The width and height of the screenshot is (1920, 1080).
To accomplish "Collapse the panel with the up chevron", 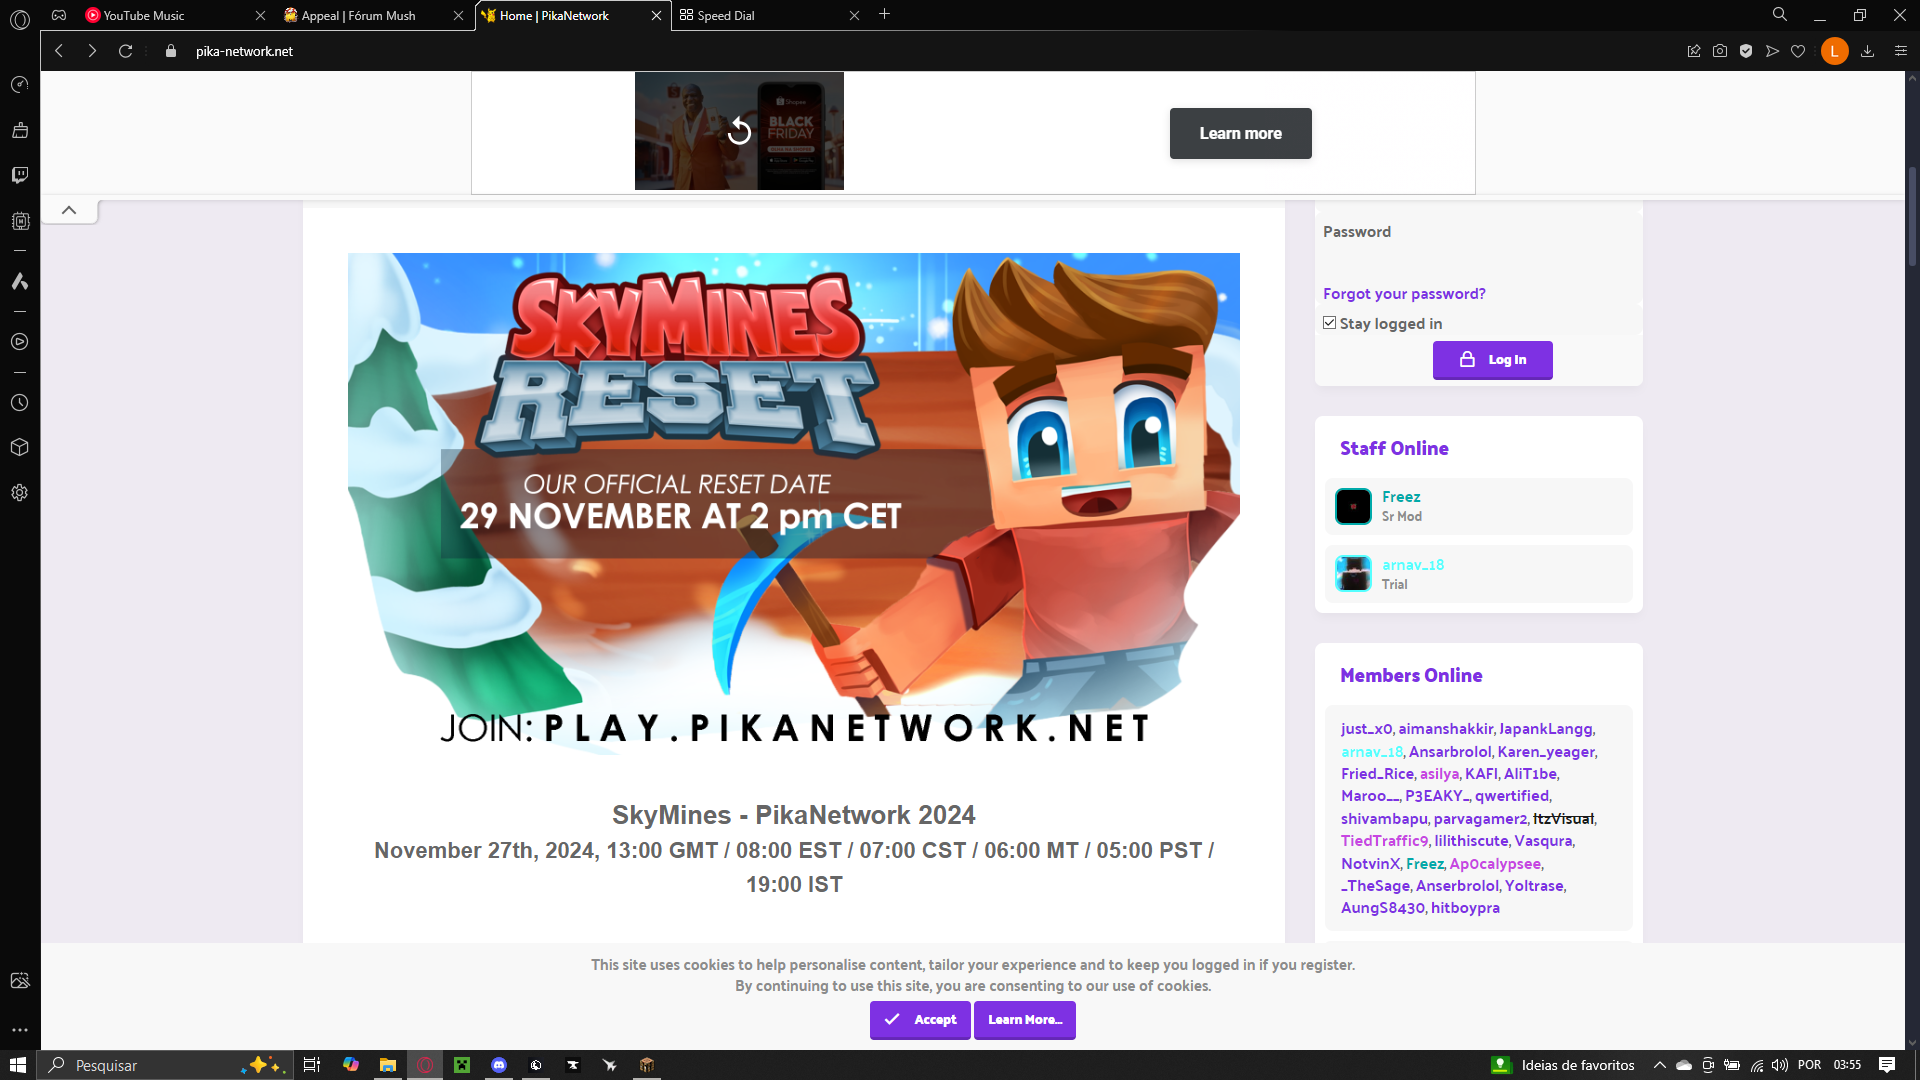I will (x=69, y=210).
